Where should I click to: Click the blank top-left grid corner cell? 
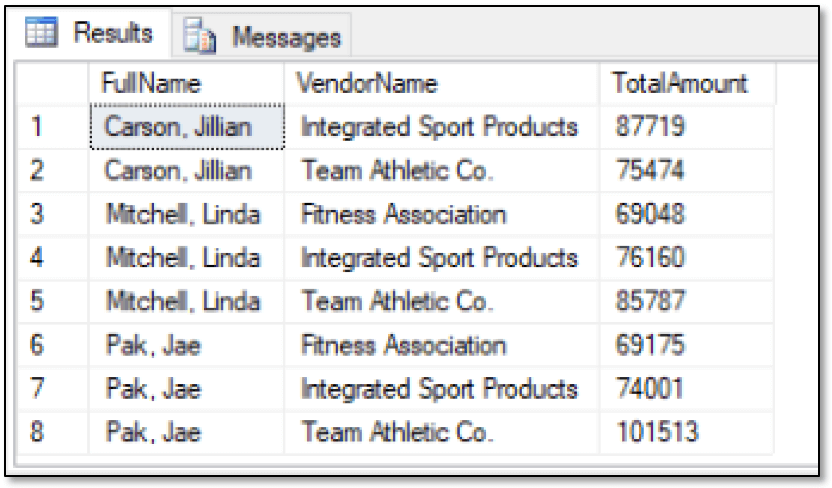[52, 83]
